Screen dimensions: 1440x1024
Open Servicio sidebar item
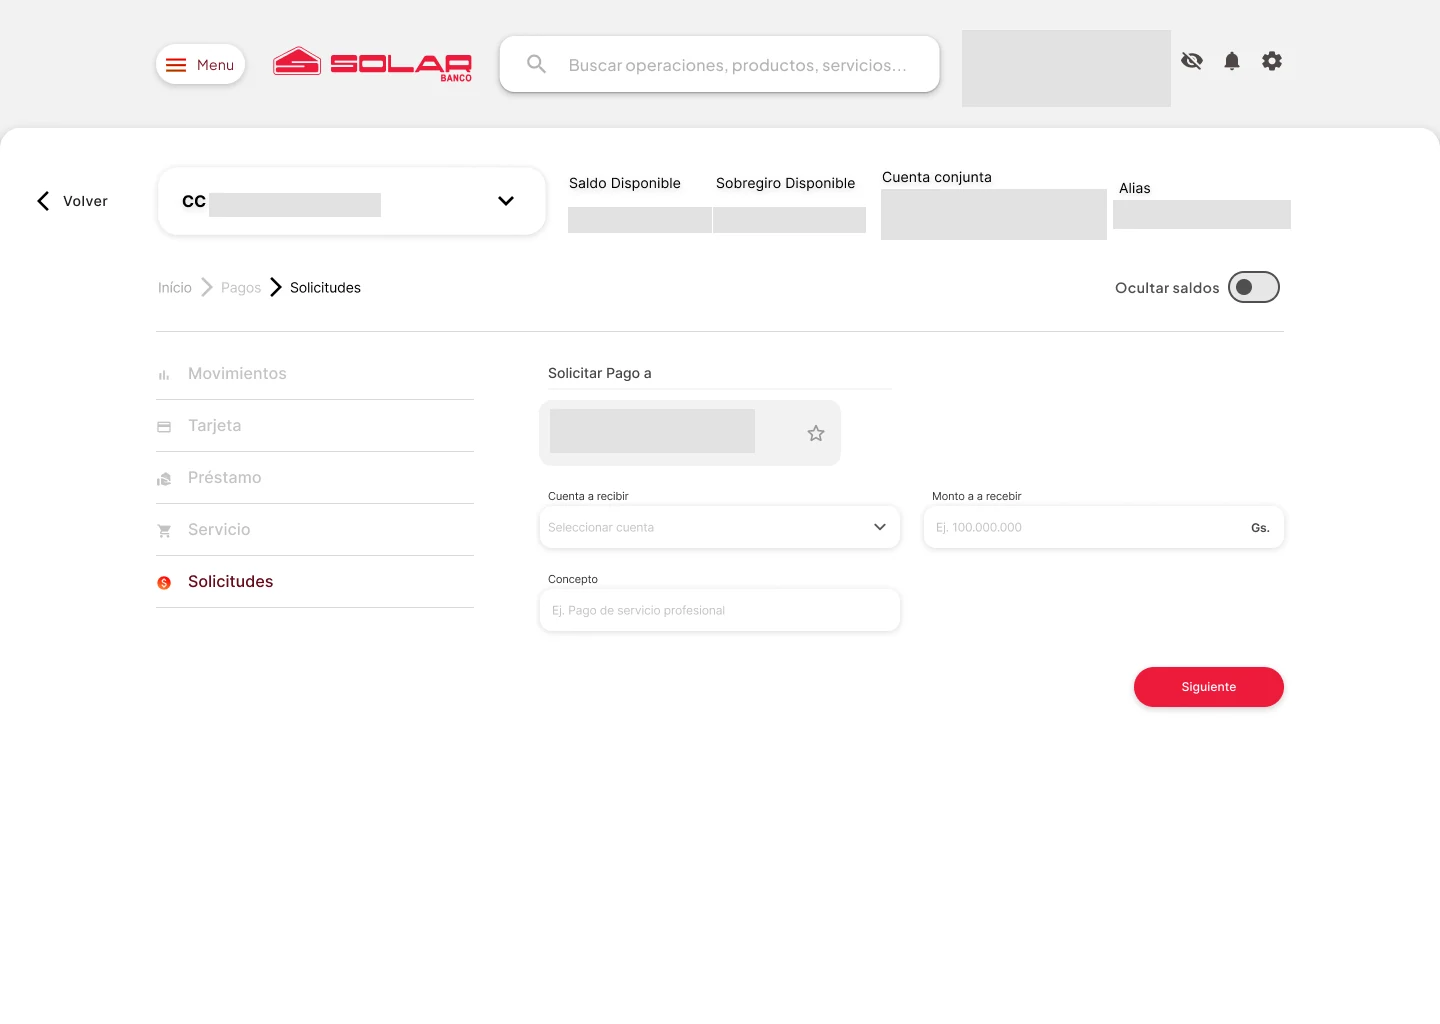tap(315, 530)
